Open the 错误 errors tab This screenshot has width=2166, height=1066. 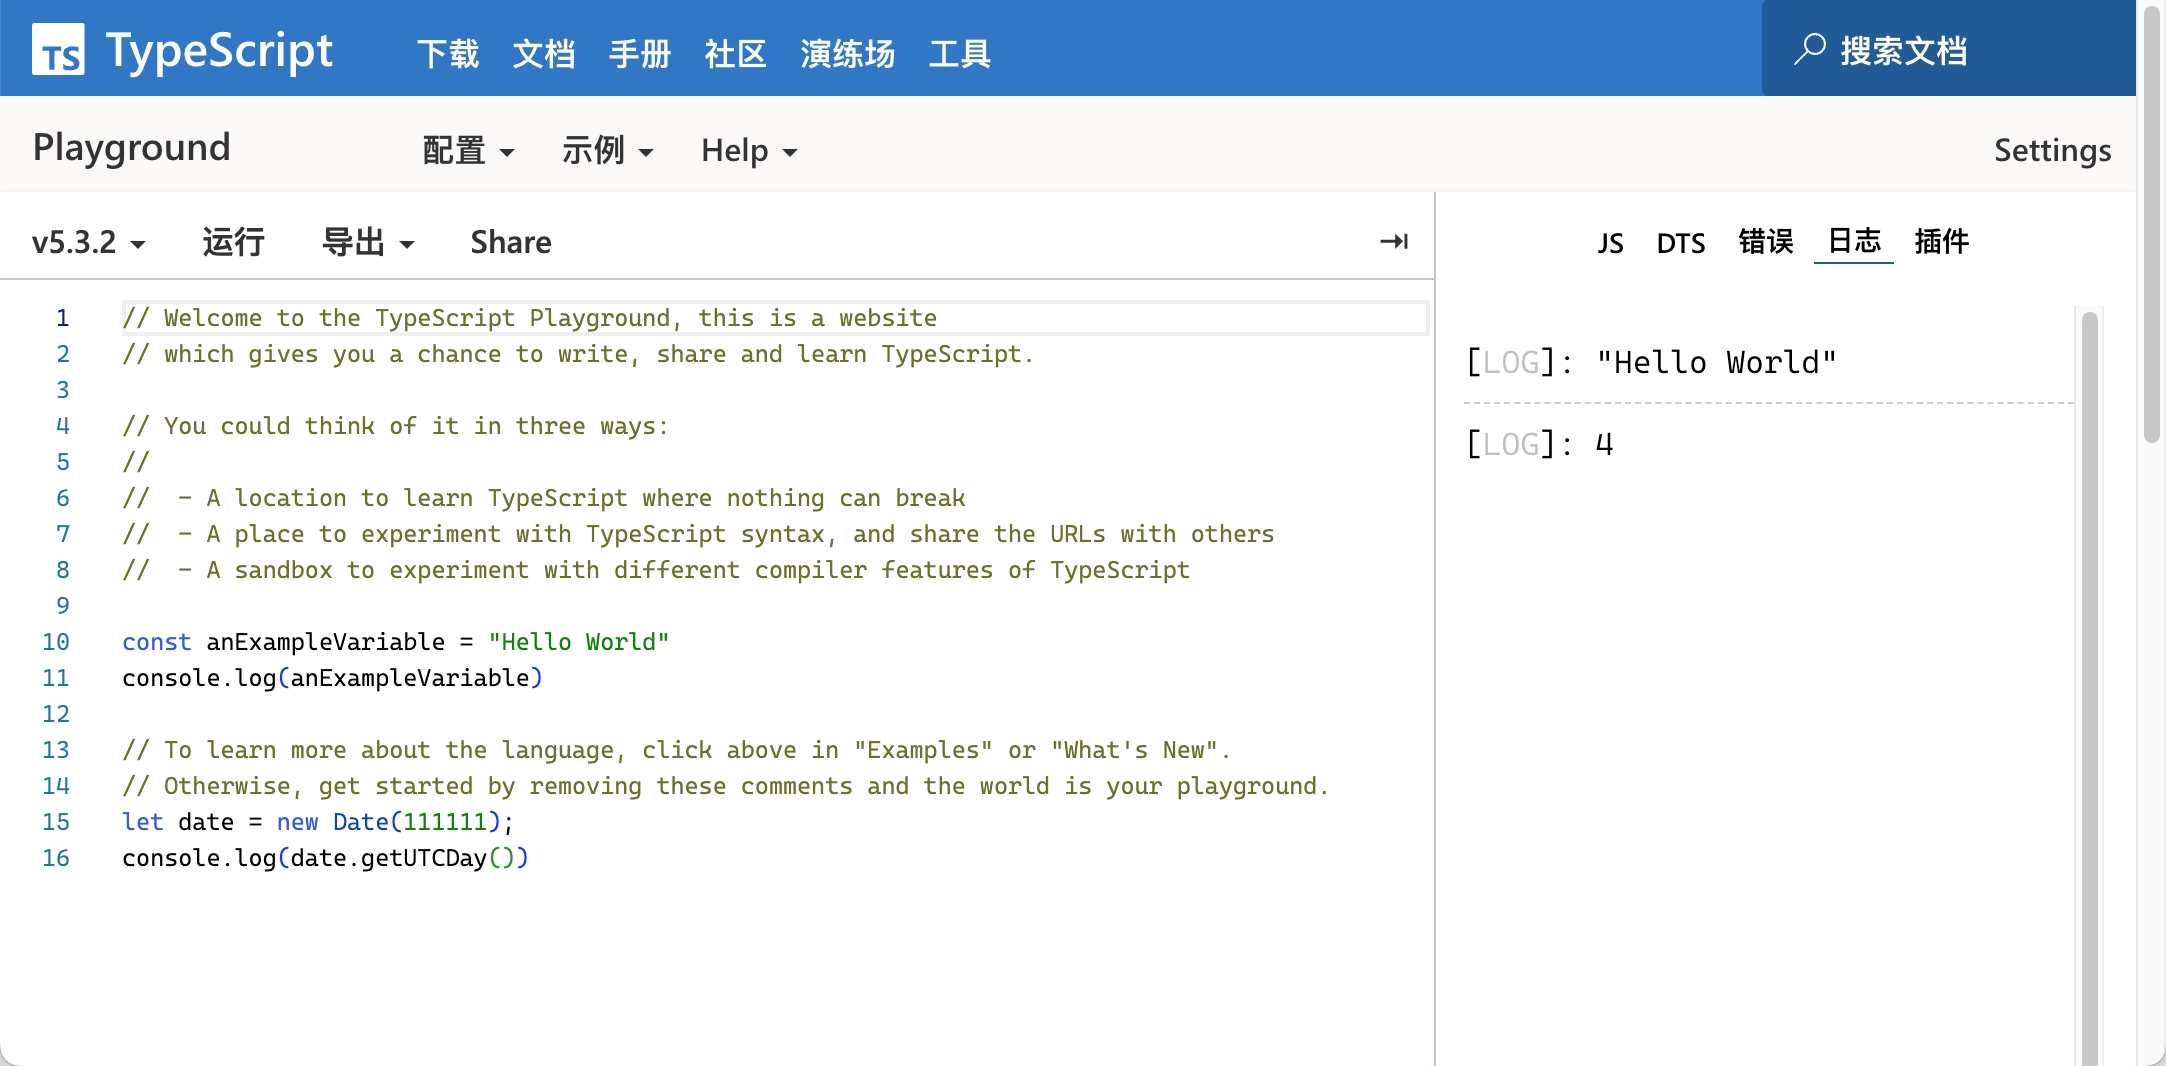pyautogui.click(x=1765, y=242)
